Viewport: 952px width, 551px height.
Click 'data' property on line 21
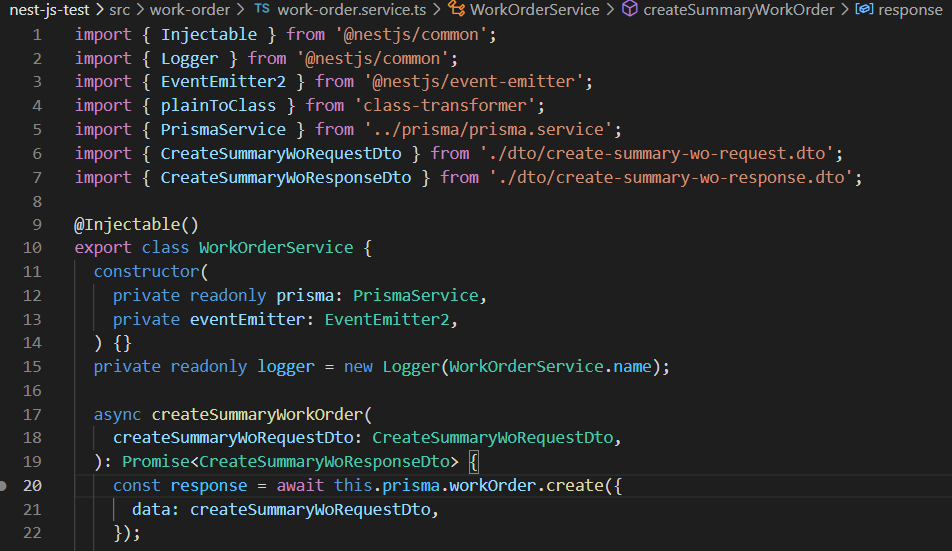[151, 510]
